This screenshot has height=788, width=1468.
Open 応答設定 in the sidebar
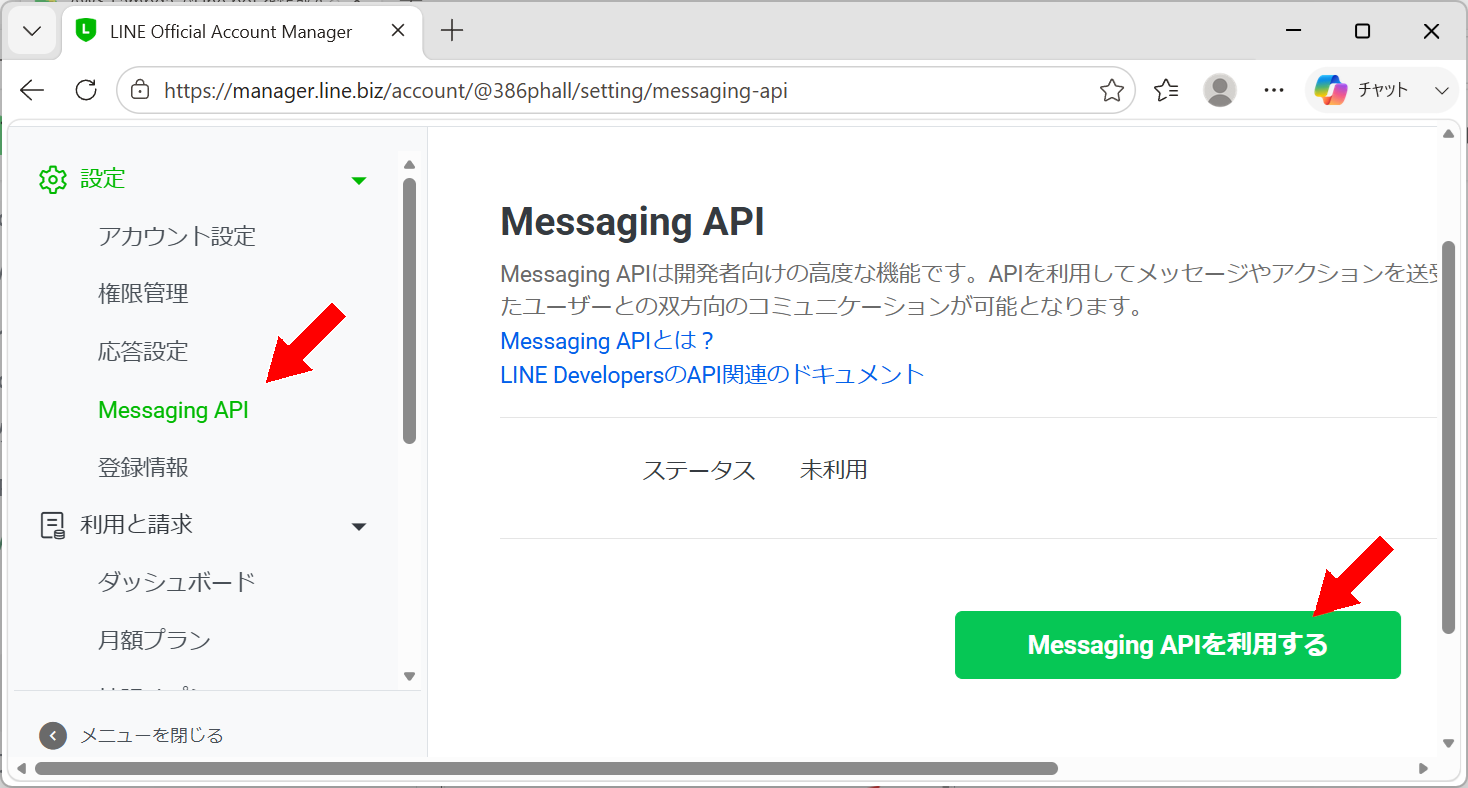(x=143, y=352)
